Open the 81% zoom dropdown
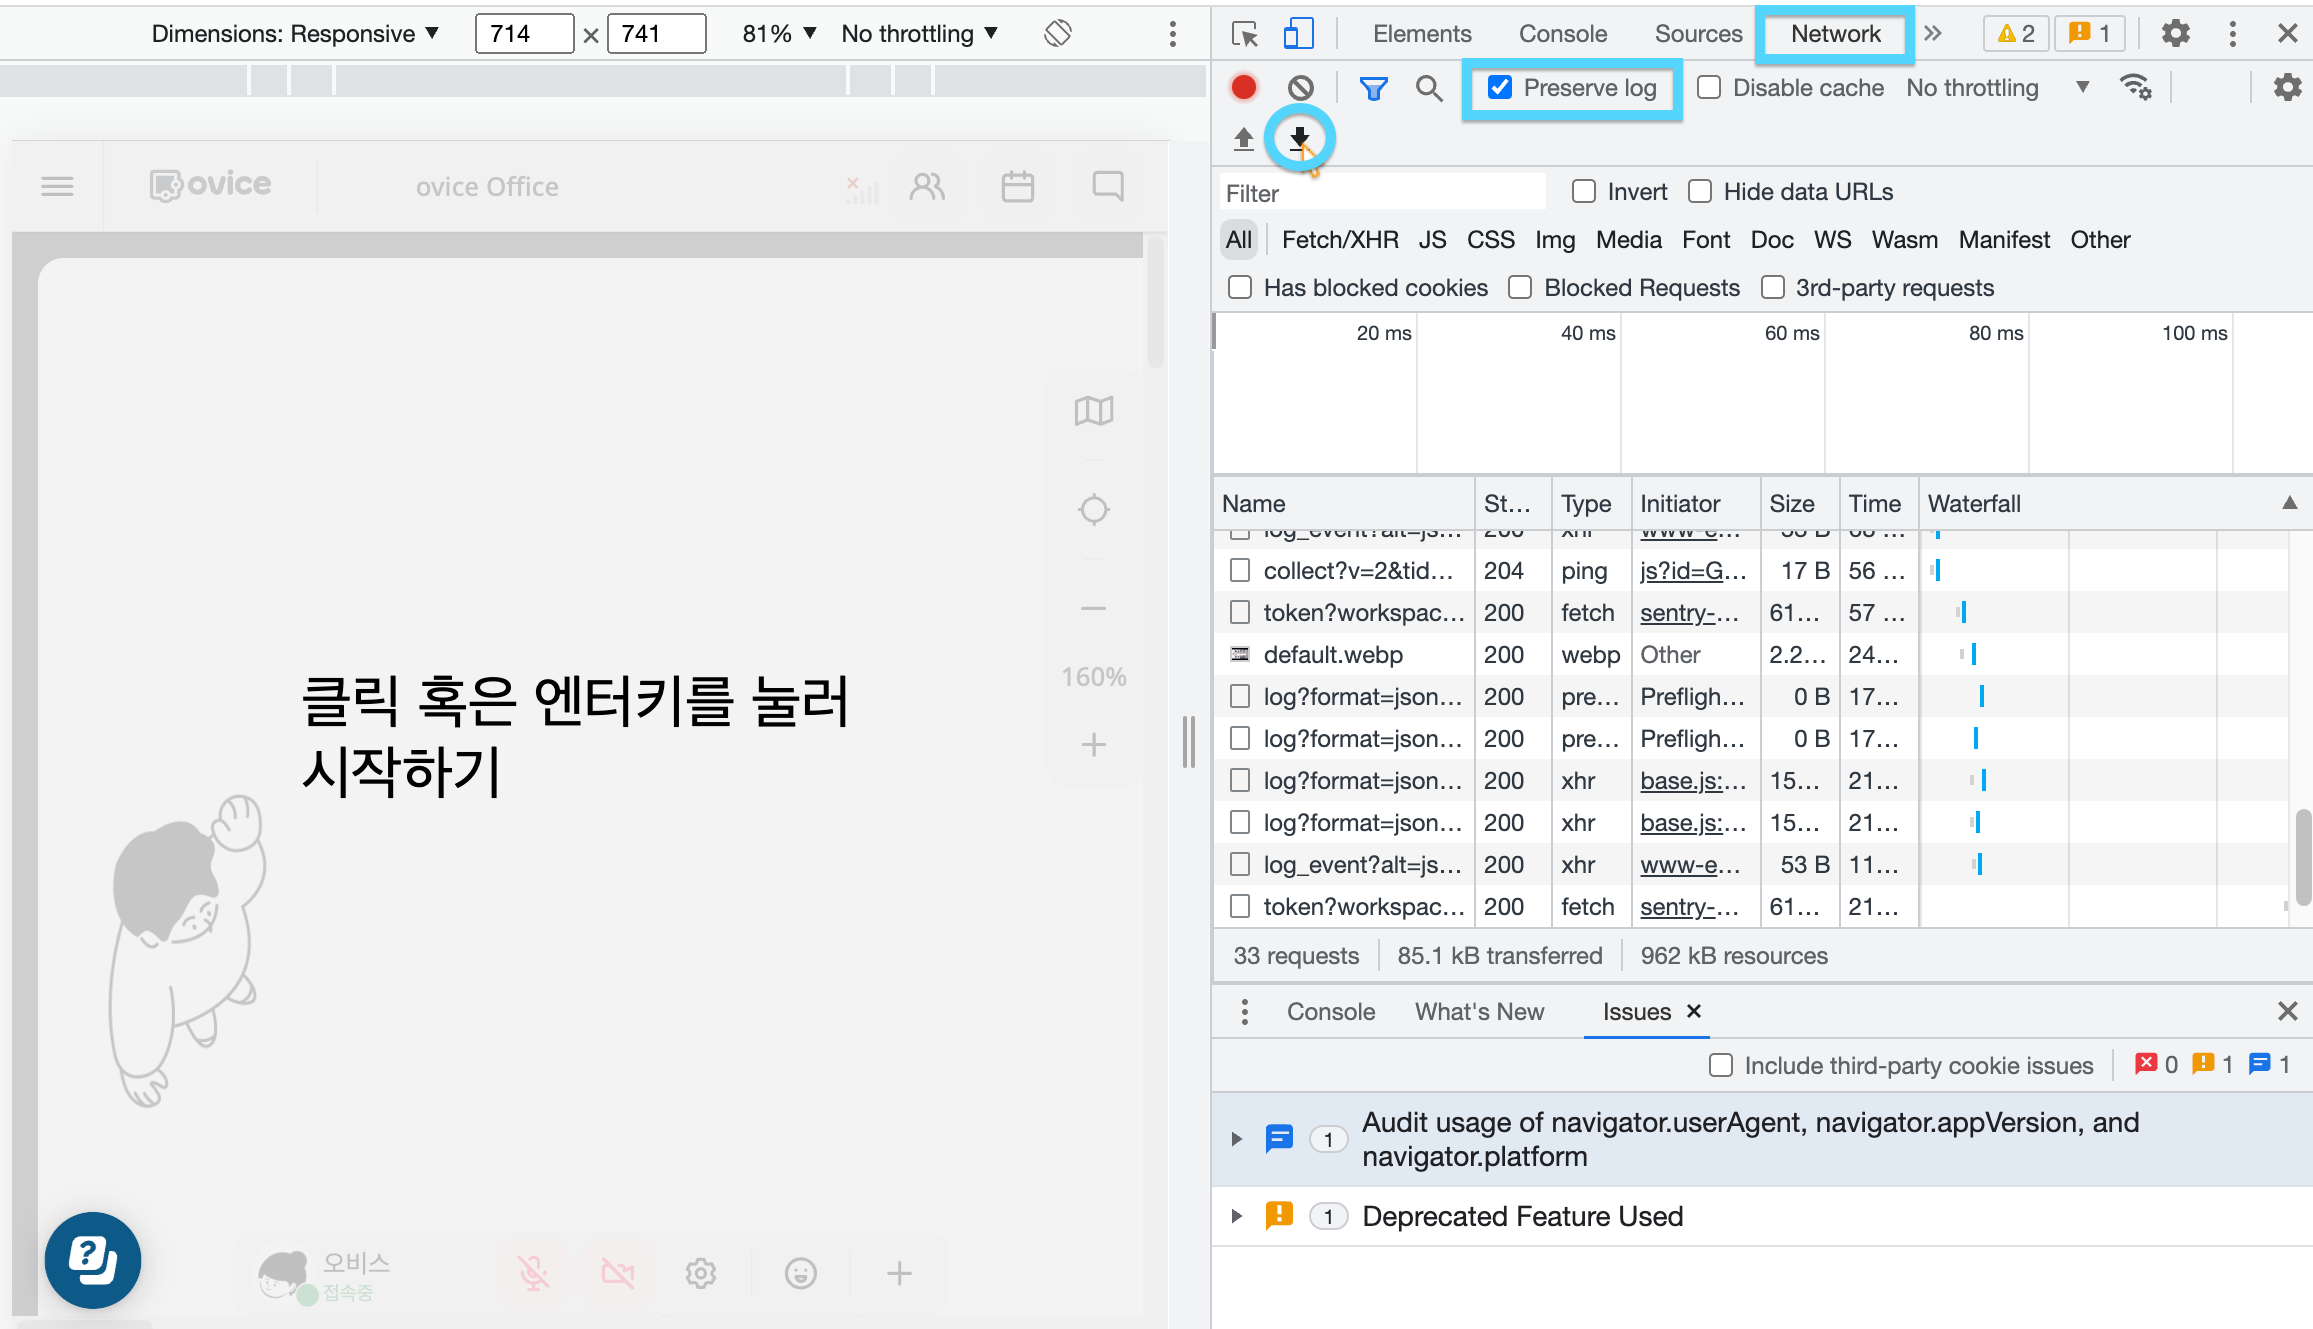Screen dimensions: 2313x1329 pos(779,34)
